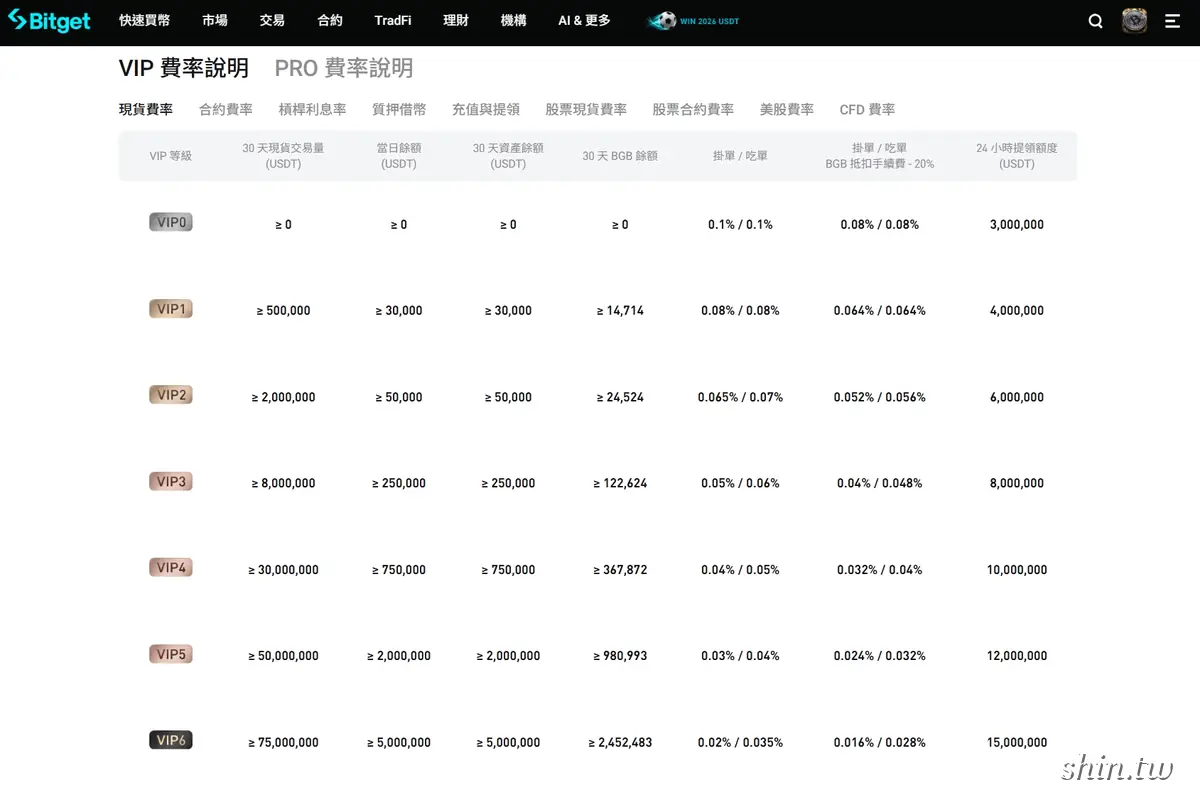Click the ≥ 367,872 BGB balance cell
This screenshot has width=1200, height=800.
620,570
